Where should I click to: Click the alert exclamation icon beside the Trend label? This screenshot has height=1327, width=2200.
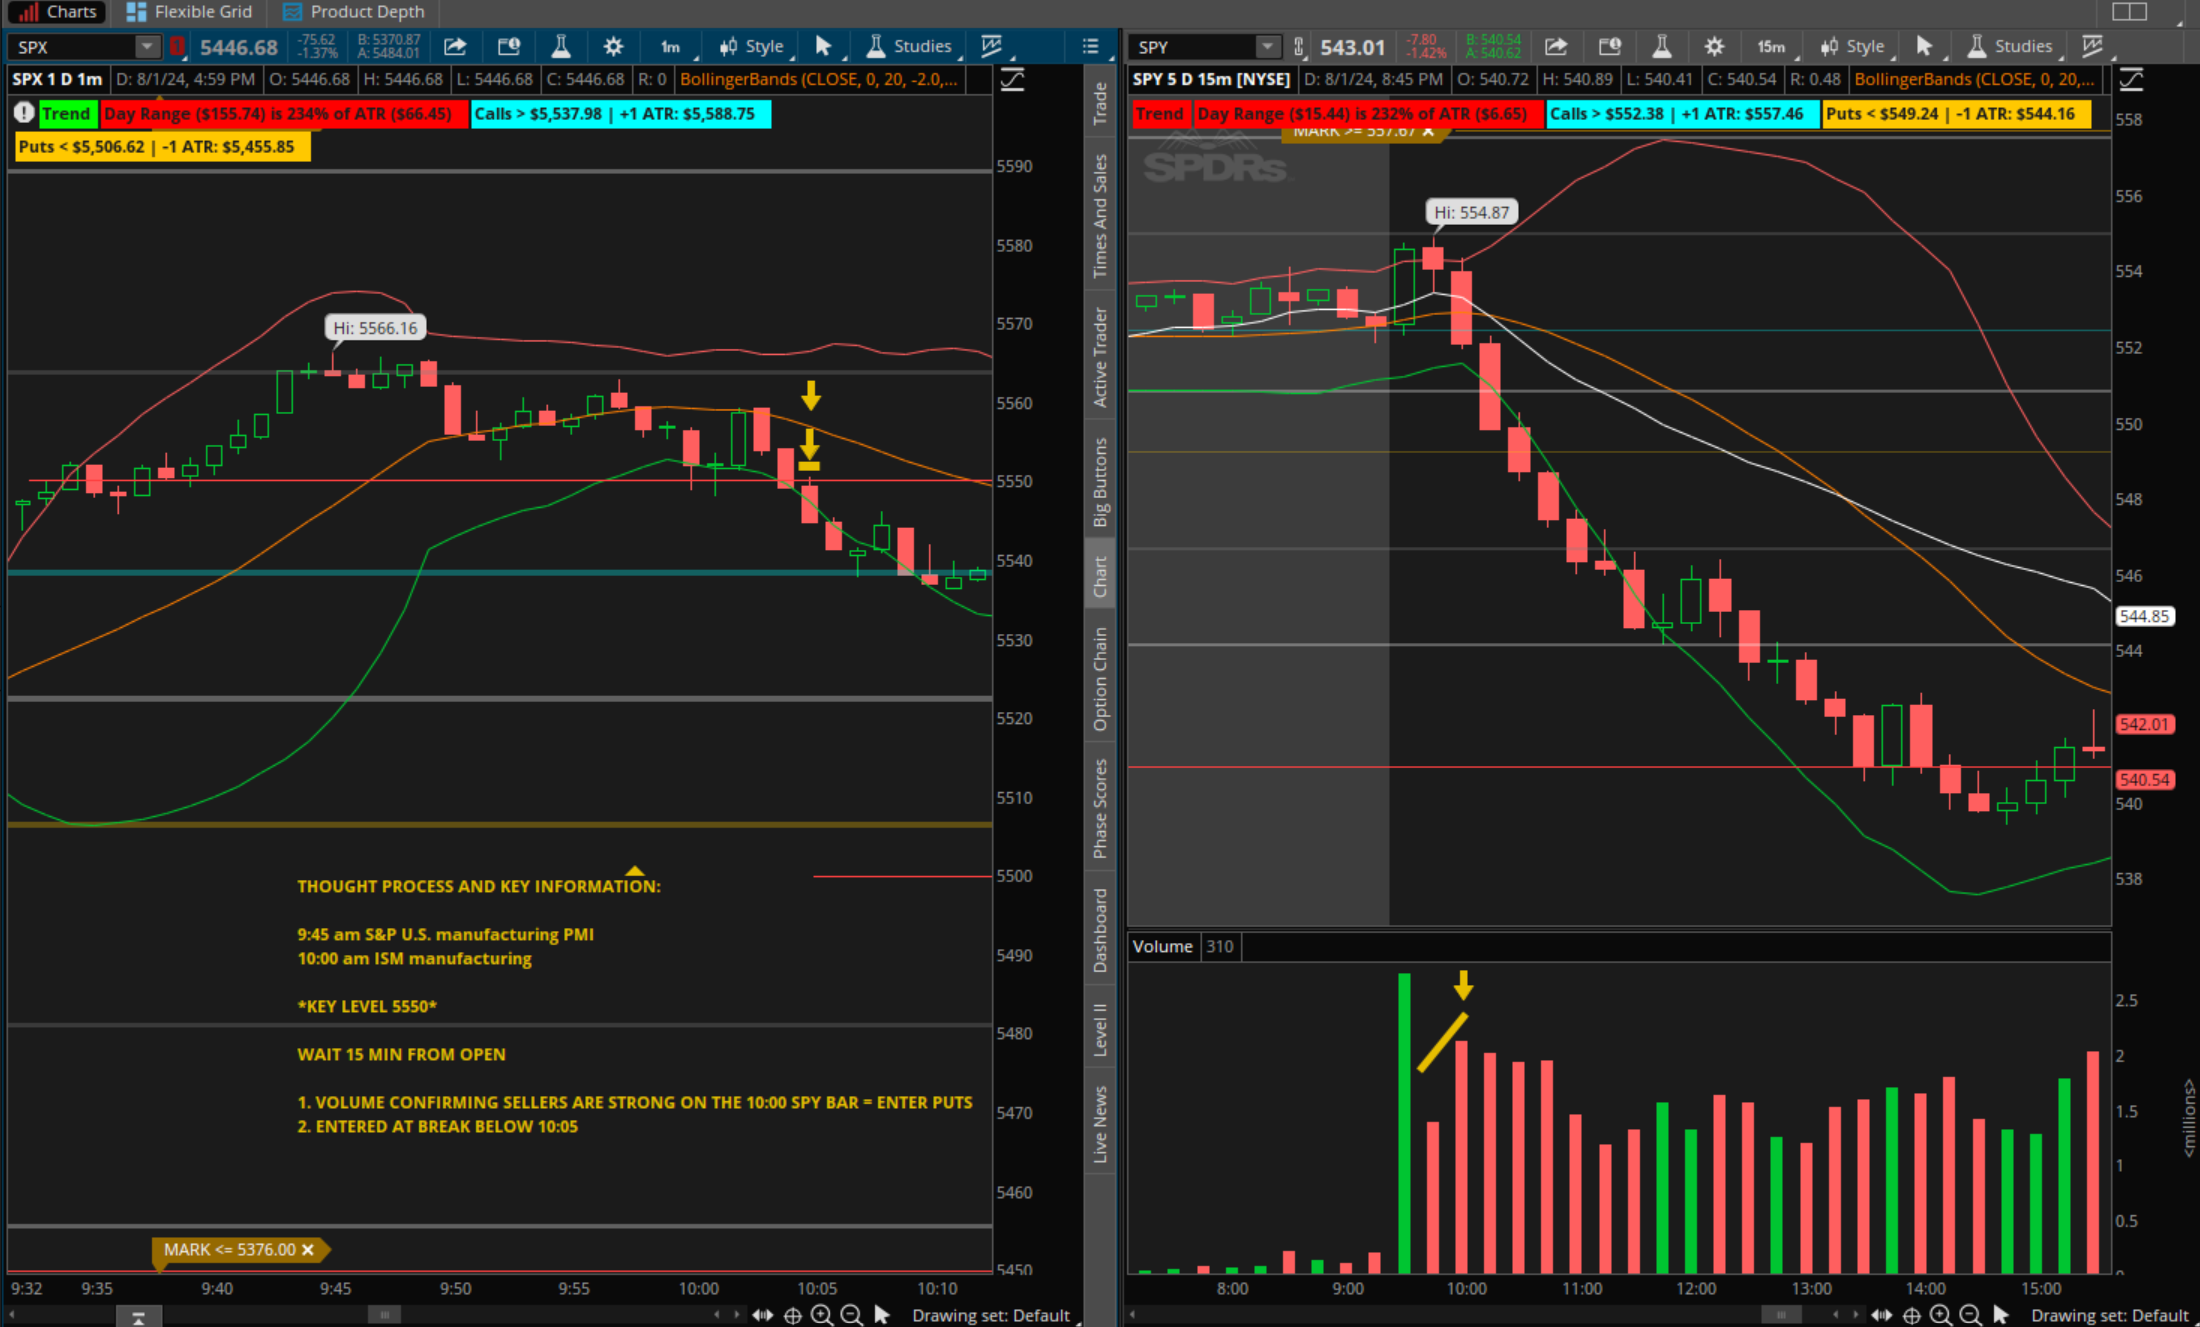click(x=24, y=113)
